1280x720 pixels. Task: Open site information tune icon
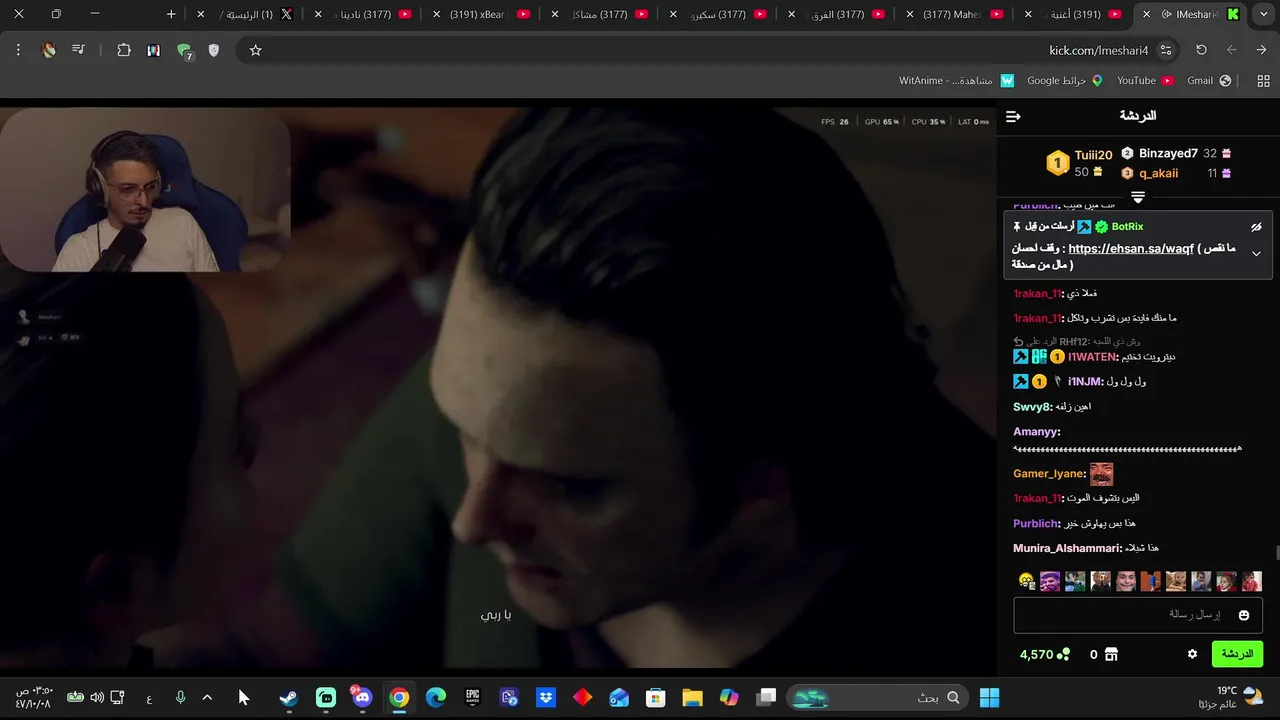1166,50
